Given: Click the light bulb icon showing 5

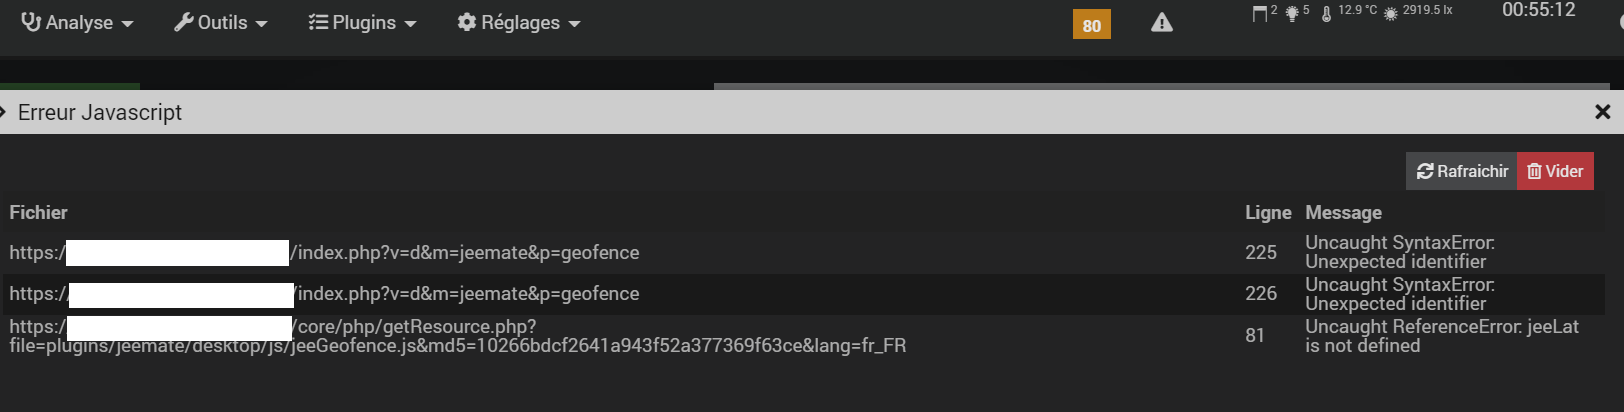Looking at the screenshot, I should point(1292,13).
